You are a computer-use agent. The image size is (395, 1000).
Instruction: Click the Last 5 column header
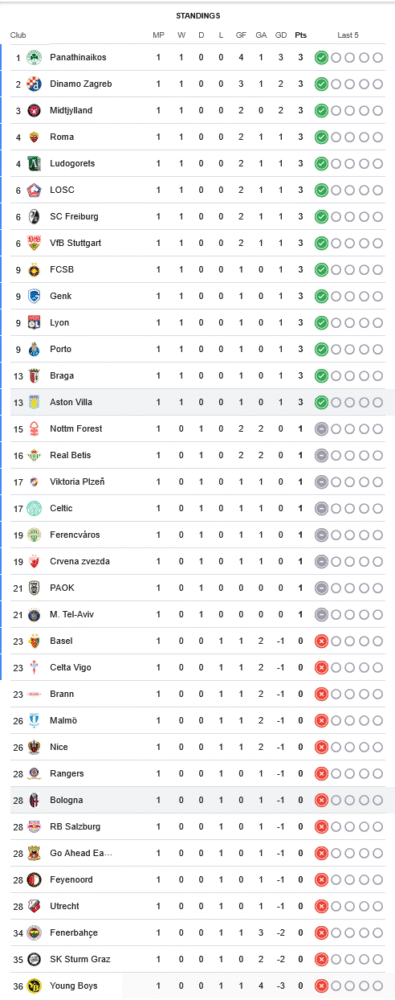(x=348, y=35)
